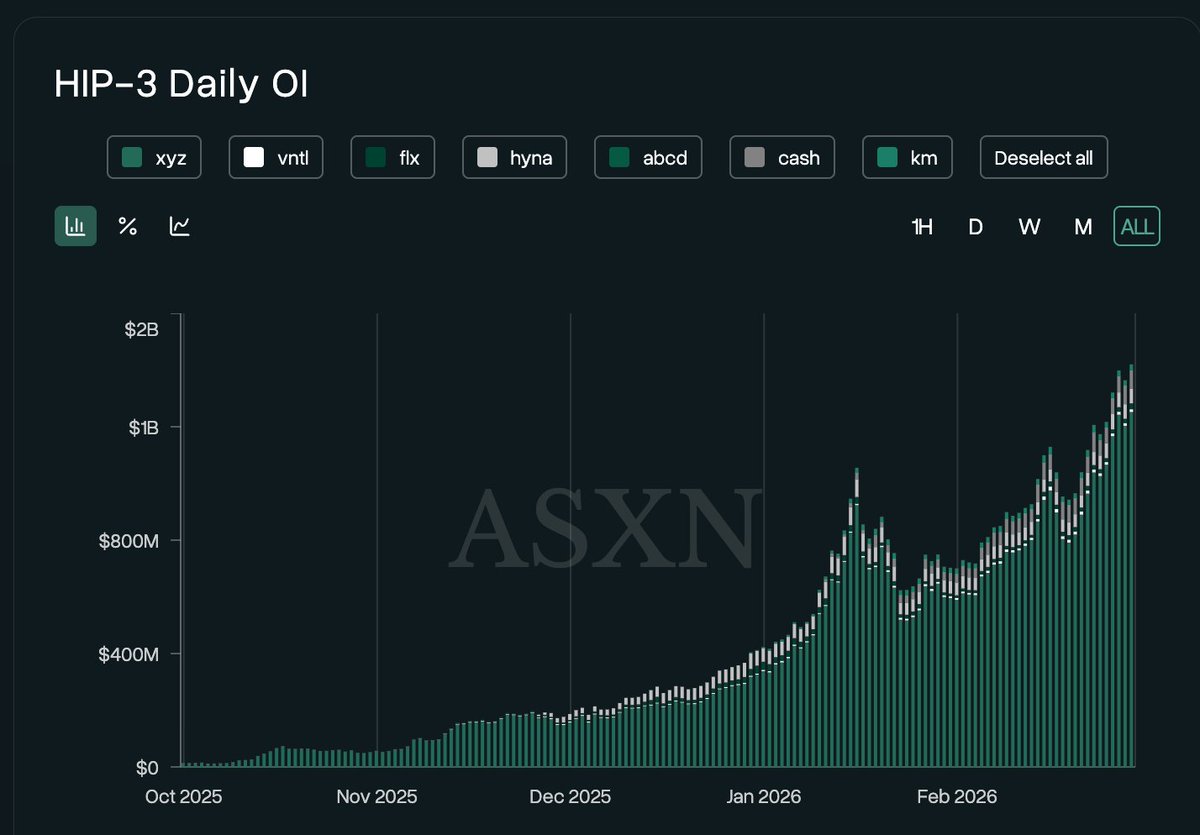1200x835 pixels.
Task: Toggle the xyz series filter
Action: click(154, 157)
